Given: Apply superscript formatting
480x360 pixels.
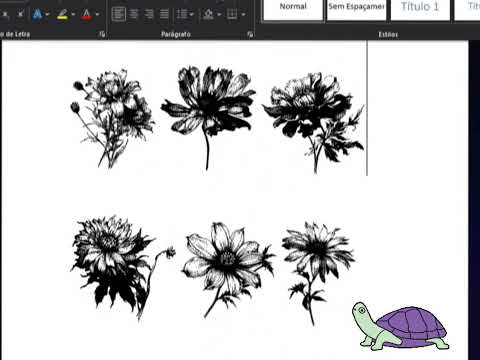Looking at the screenshot, I should click(x=20, y=14).
